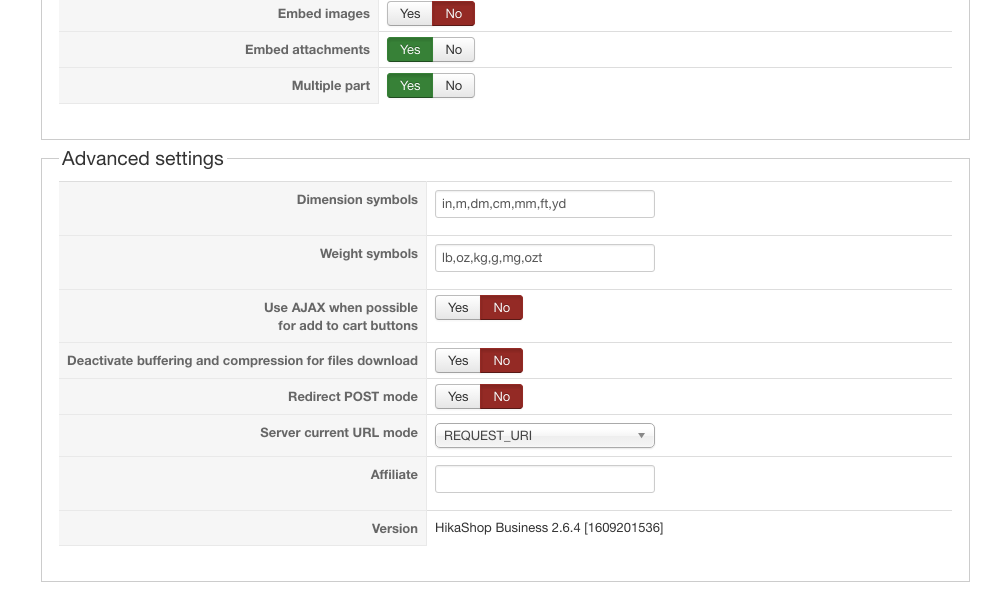Image resolution: width=984 pixels, height=616 pixels.
Task: Click the REQUEST_URI dropdown arrow
Action: click(641, 436)
